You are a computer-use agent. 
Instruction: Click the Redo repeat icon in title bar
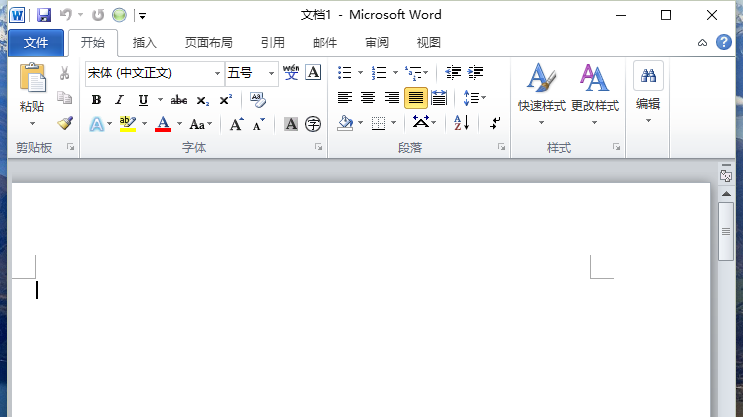(x=98, y=15)
